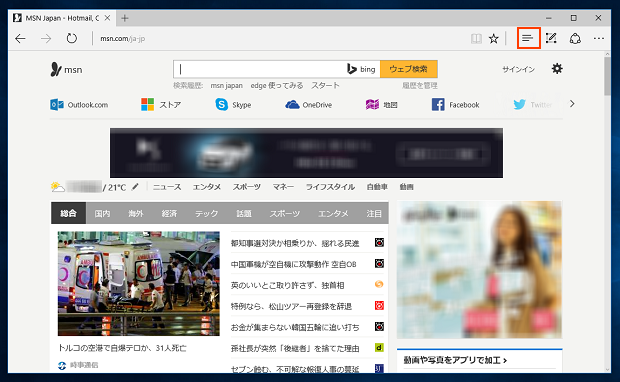The width and height of the screenshot is (620, 382).
Task: Select the 総合 news tab
Action: pos(68,213)
